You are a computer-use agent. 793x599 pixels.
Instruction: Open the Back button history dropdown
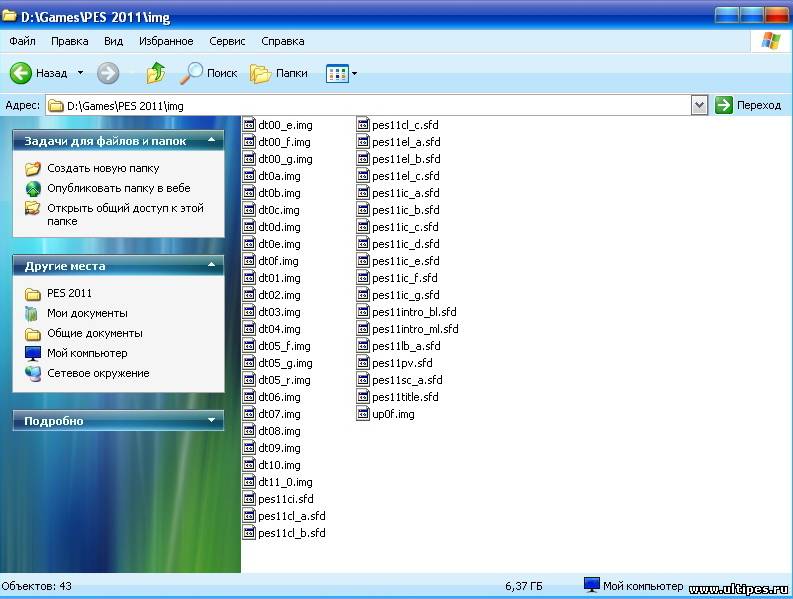pyautogui.click(x=80, y=73)
